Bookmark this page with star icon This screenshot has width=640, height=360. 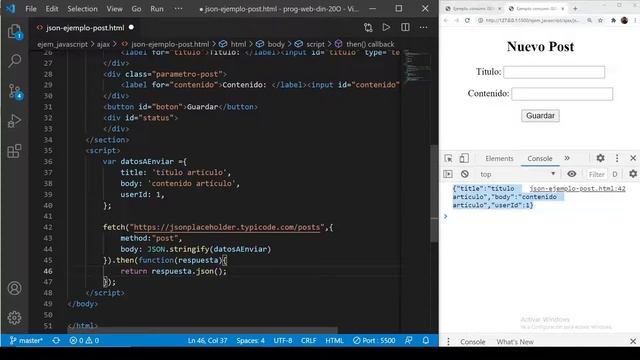click(x=600, y=20)
